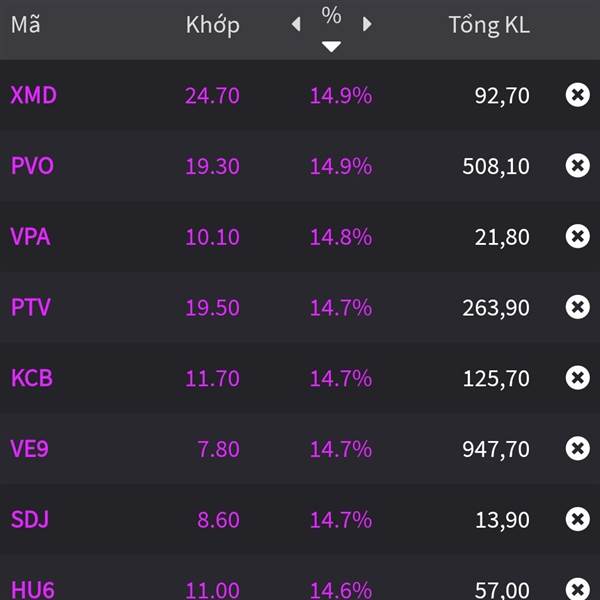
Task: Remove VE9 from the watchlist
Action: point(578,448)
